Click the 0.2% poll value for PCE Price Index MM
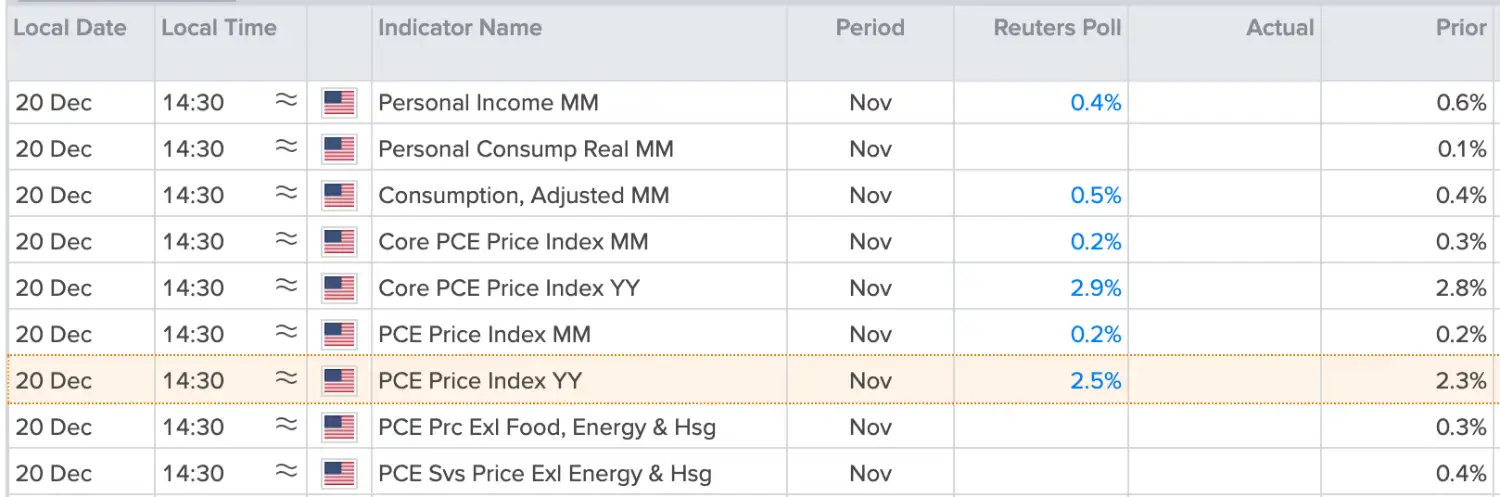The width and height of the screenshot is (1500, 497). pyautogui.click(x=1096, y=334)
